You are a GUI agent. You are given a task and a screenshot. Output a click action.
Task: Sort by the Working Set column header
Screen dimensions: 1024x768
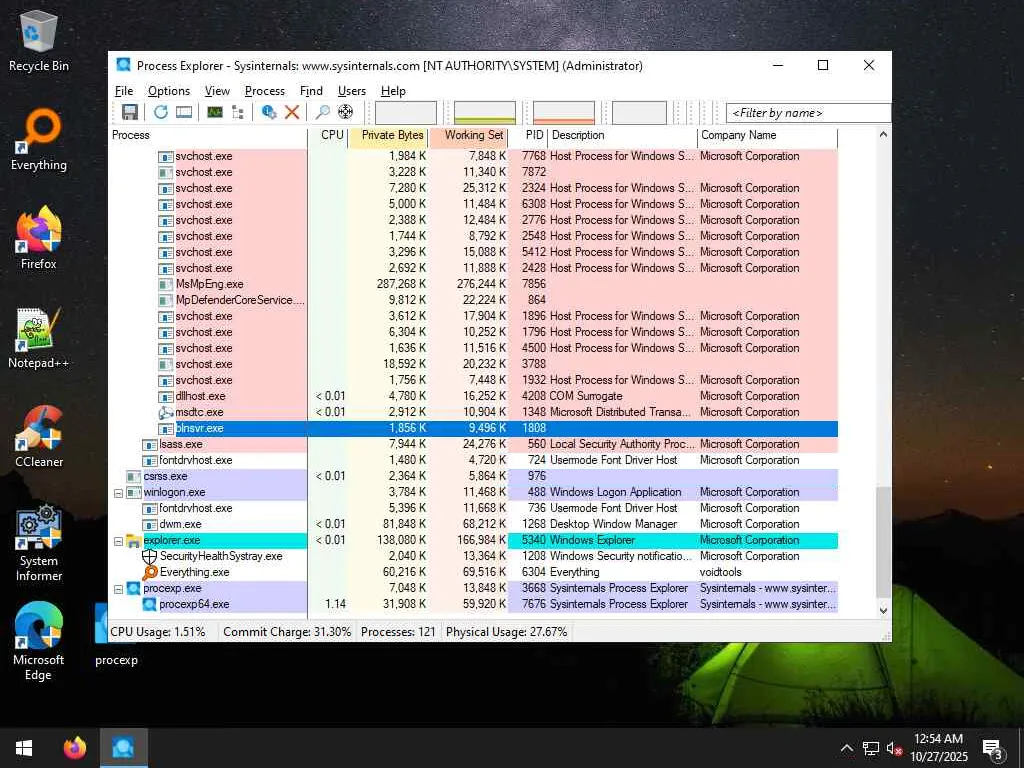click(469, 135)
